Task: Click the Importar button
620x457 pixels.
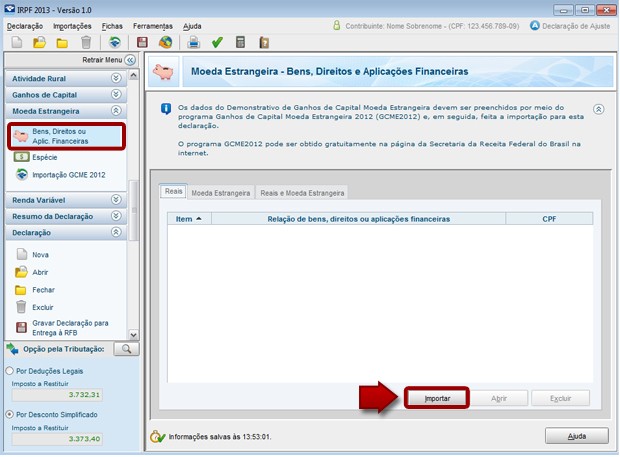Action: (437, 398)
